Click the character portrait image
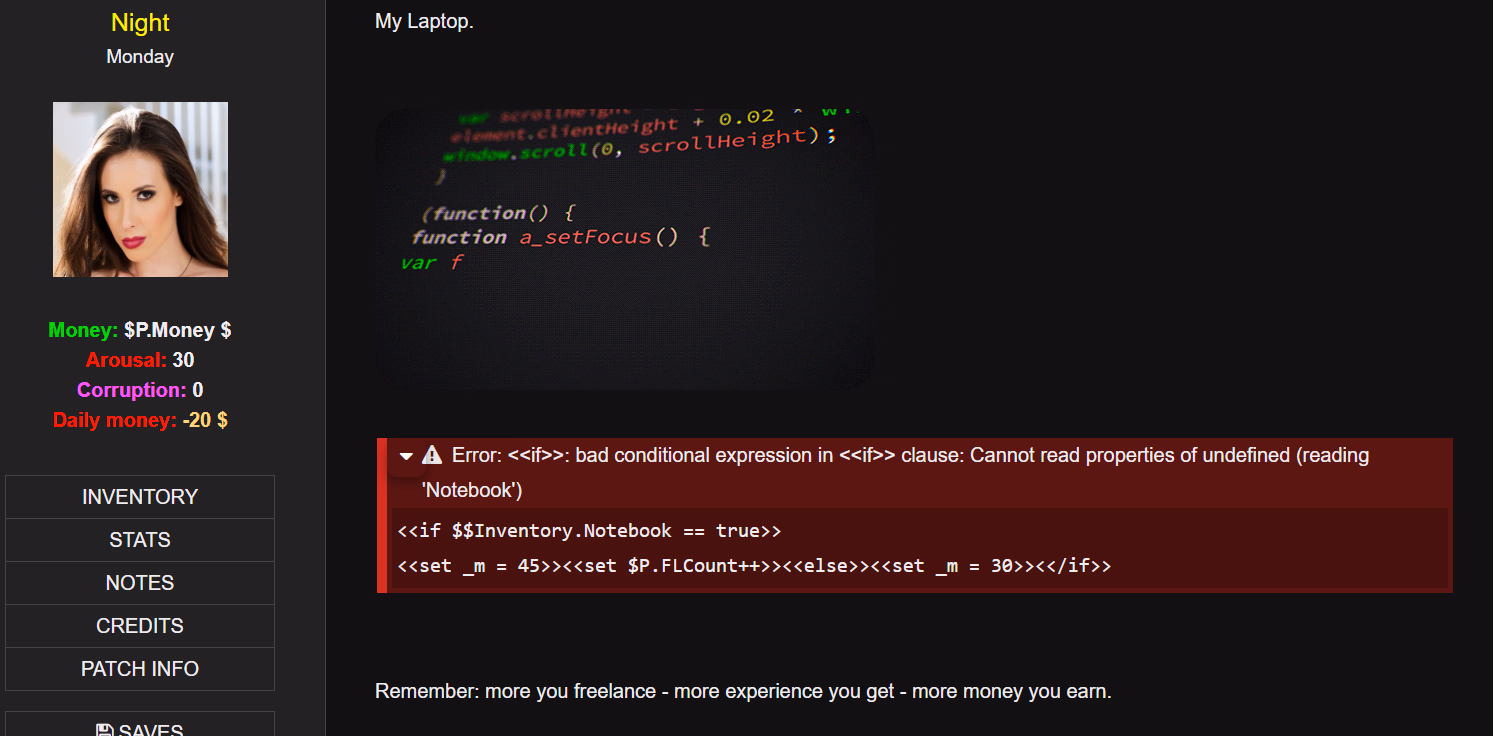The image size is (1493, 736). (140, 189)
